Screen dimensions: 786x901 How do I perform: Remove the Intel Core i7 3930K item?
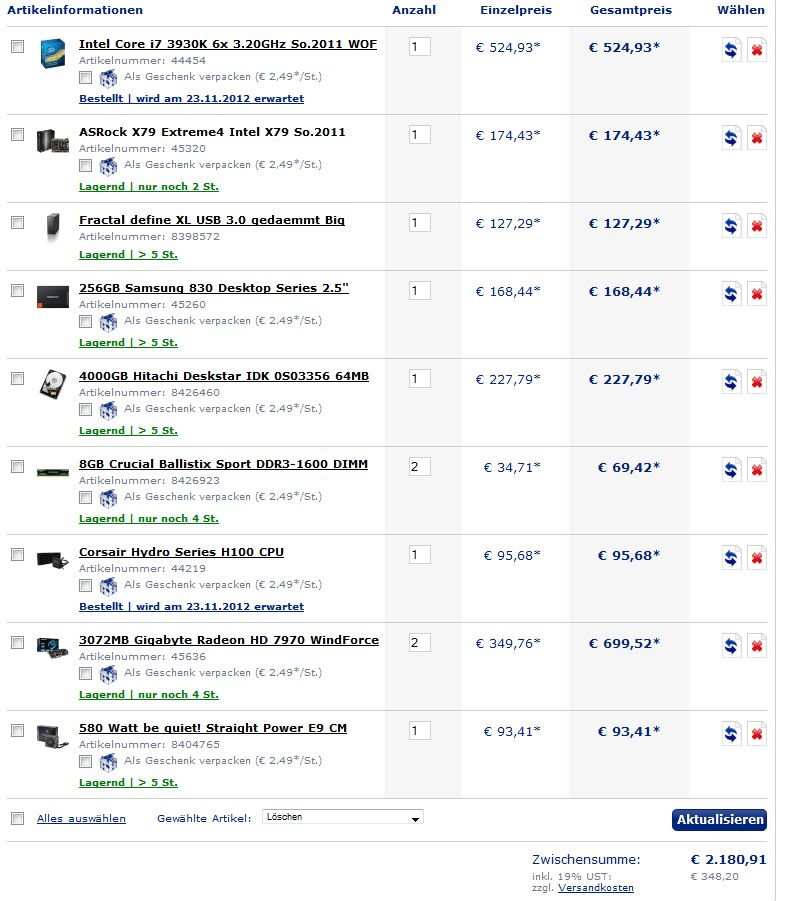pos(757,50)
